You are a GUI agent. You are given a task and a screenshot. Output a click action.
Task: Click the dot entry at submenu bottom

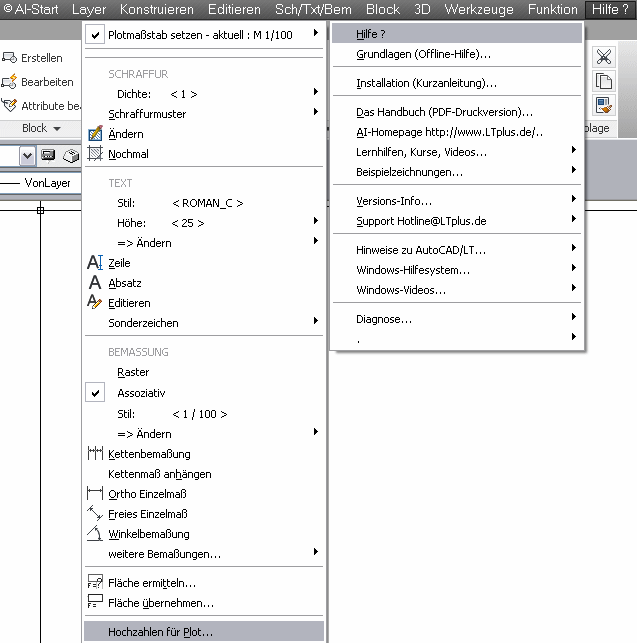tap(457, 339)
